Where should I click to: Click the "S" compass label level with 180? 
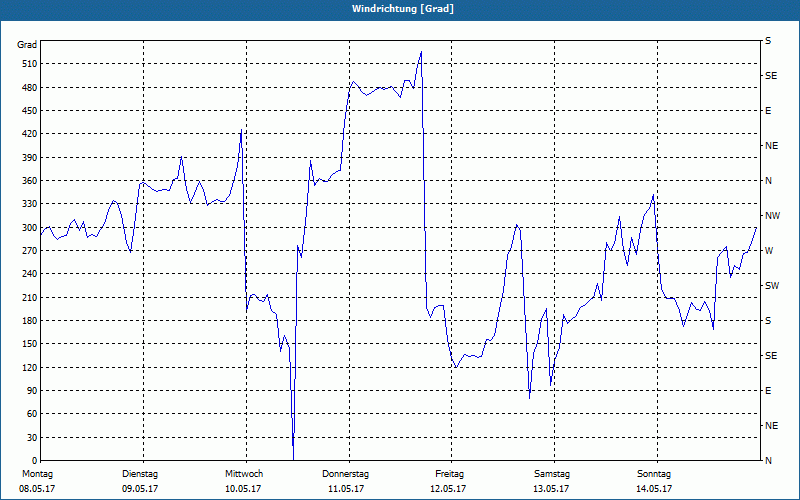coord(768,321)
